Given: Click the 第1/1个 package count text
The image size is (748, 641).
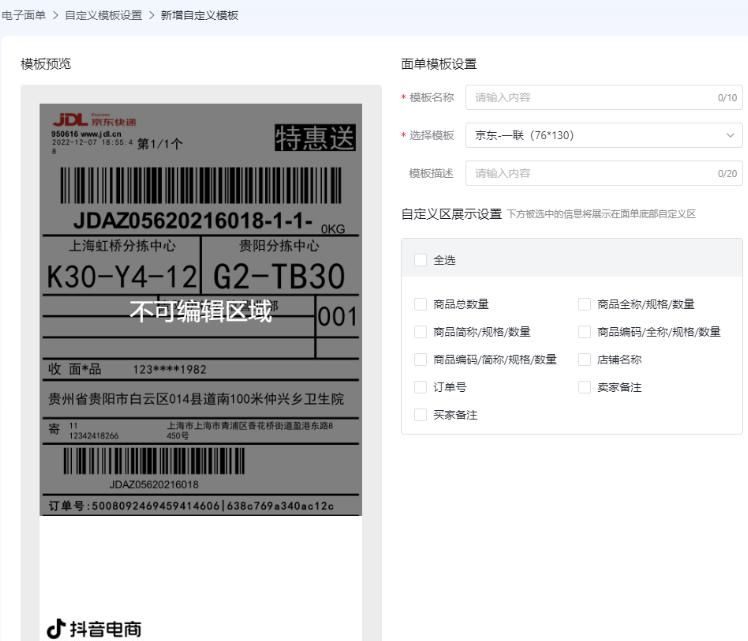Looking at the screenshot, I should 160,144.
